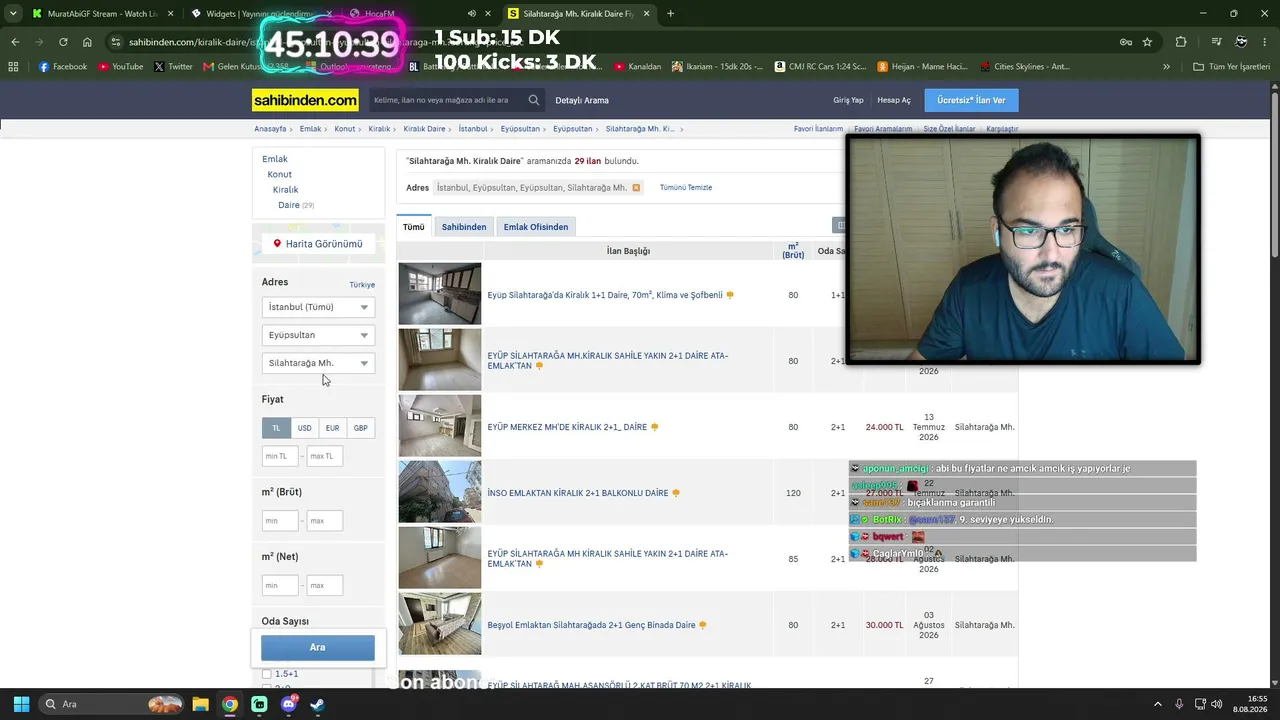
Task: Switch to the Sahibinden listings tab
Action: [464, 227]
